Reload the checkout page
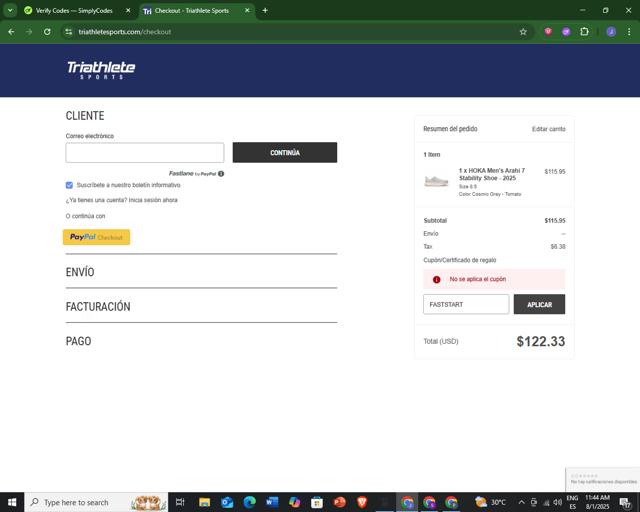640x512 pixels. point(47,32)
